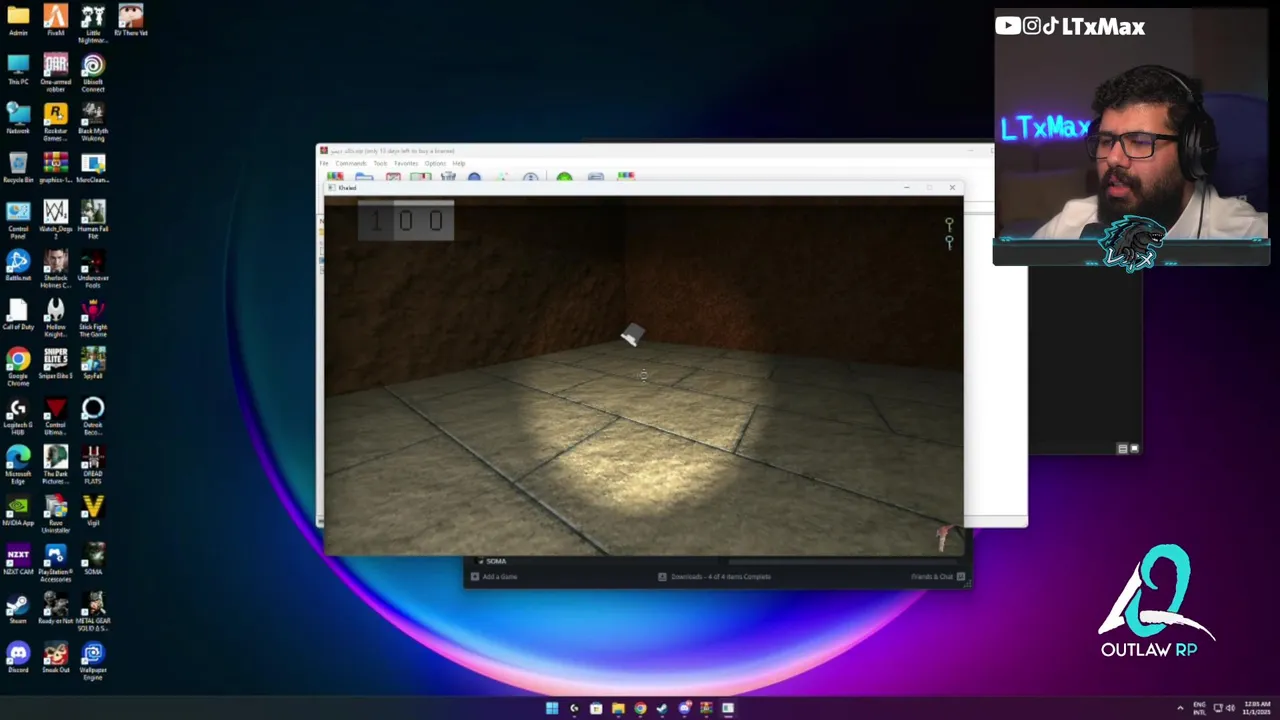The height and width of the screenshot is (720, 1280).
Task: Launch Sneak Out shortcut
Action: (x=56, y=657)
